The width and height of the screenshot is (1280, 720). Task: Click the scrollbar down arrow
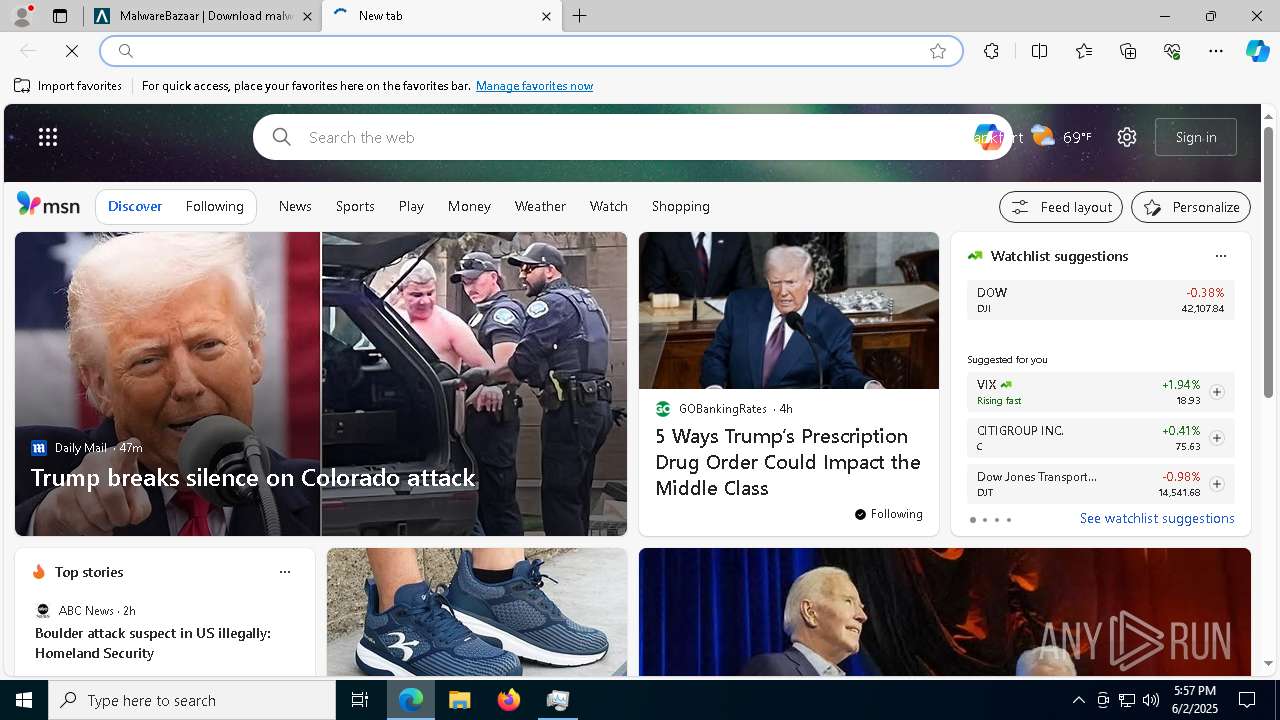1268,664
